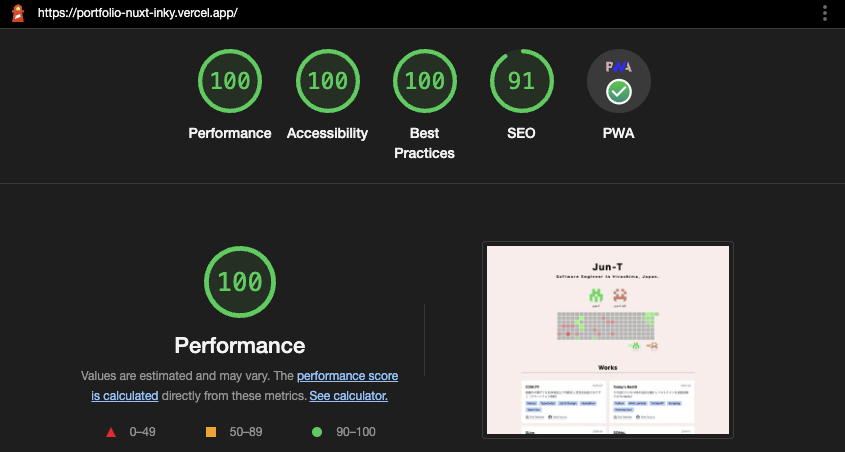Click the green circle 90–100 legend icon
This screenshot has height=452, width=845.
[x=317, y=432]
